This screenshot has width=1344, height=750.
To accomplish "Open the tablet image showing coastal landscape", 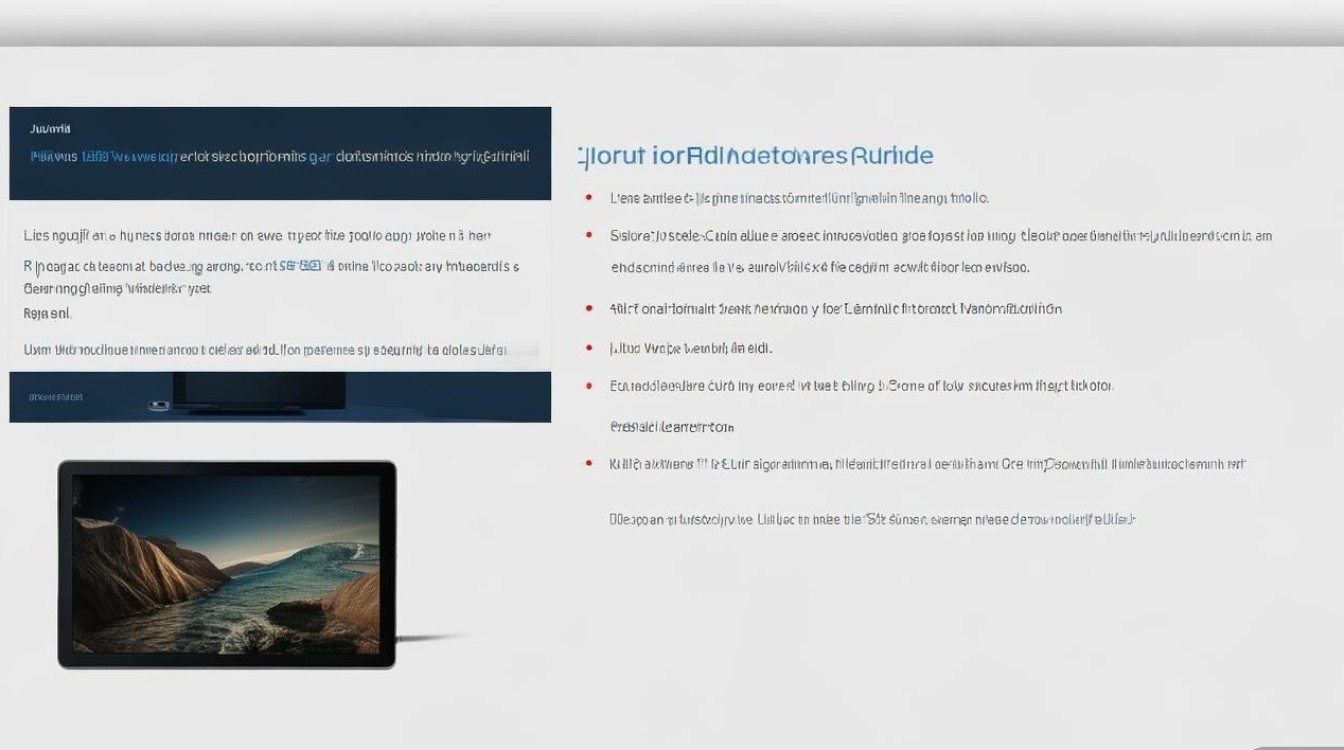I will (x=227, y=564).
